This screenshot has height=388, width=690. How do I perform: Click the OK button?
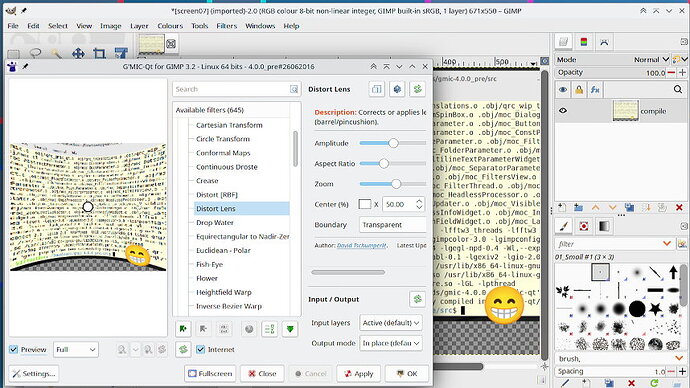click(407, 373)
